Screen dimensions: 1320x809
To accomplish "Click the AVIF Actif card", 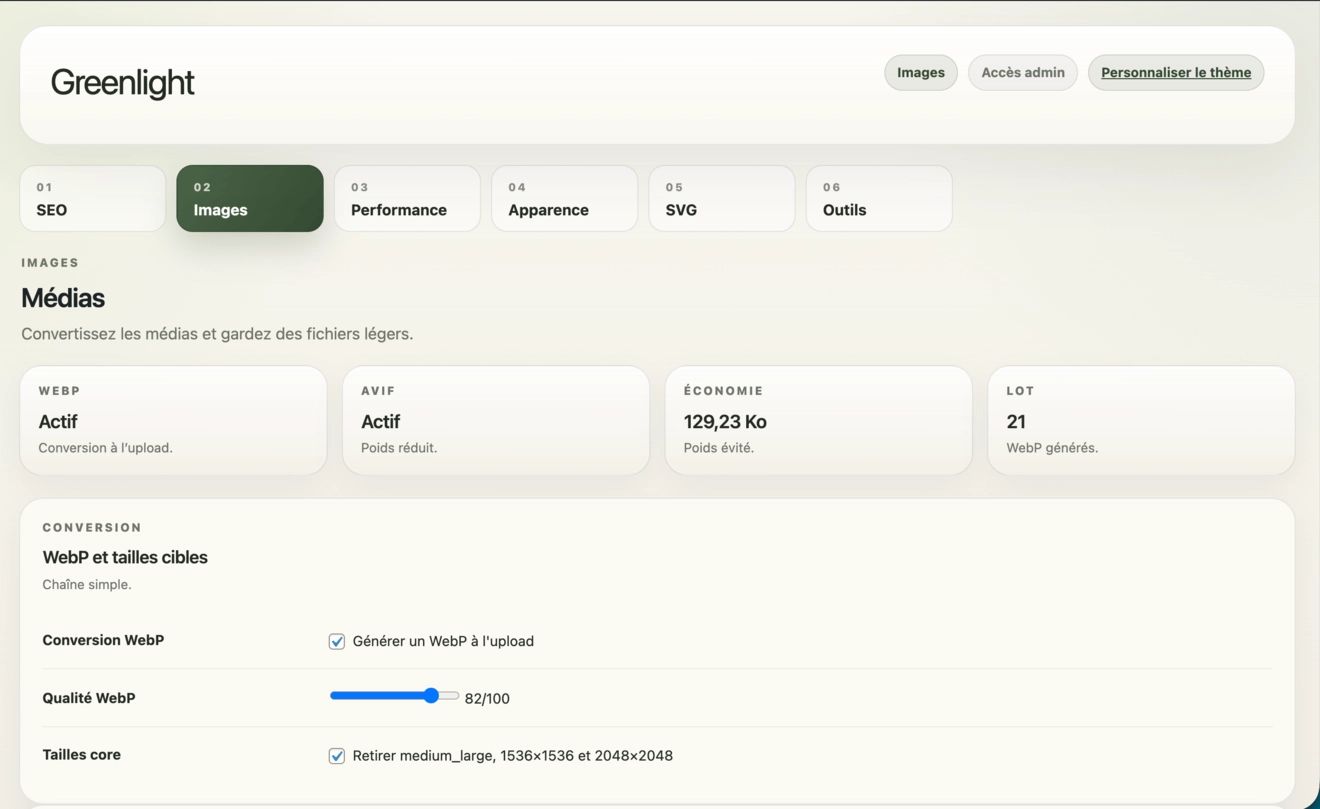I will (x=496, y=419).
